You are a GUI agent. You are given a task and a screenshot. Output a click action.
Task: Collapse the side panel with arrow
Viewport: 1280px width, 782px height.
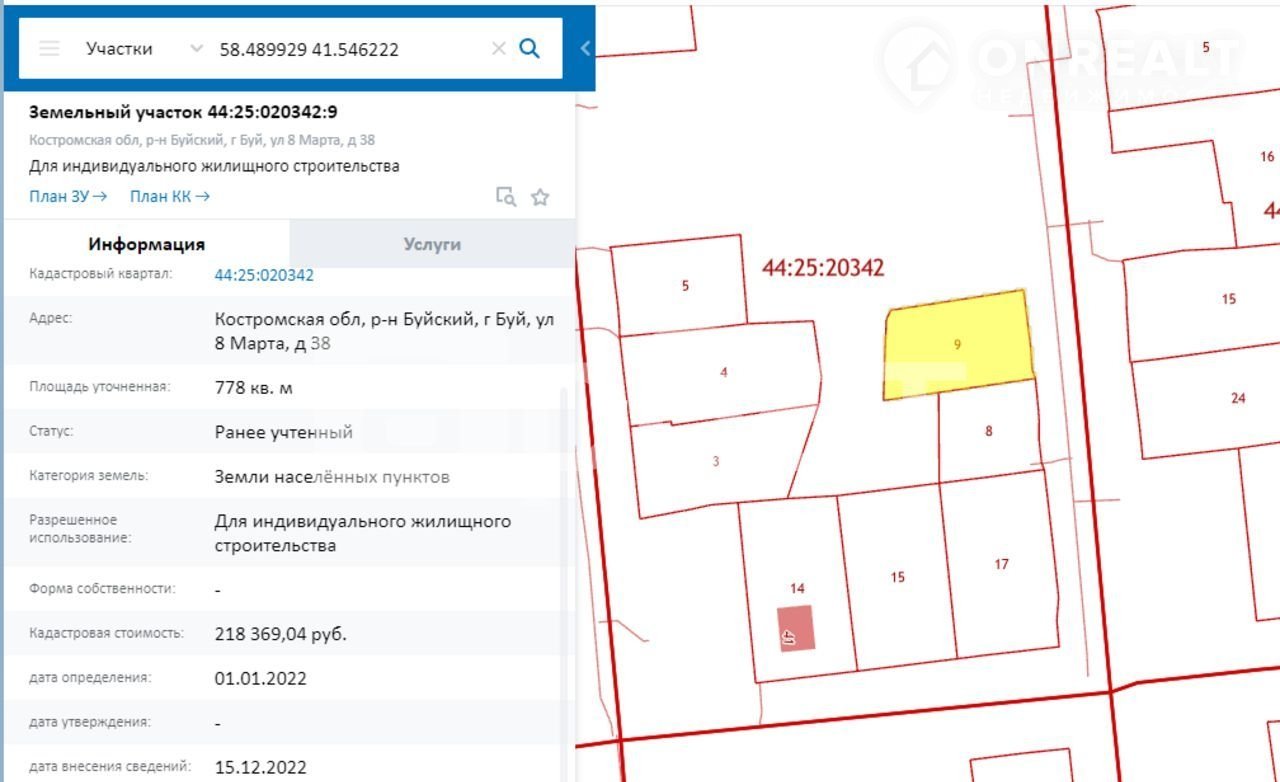[x=585, y=48]
